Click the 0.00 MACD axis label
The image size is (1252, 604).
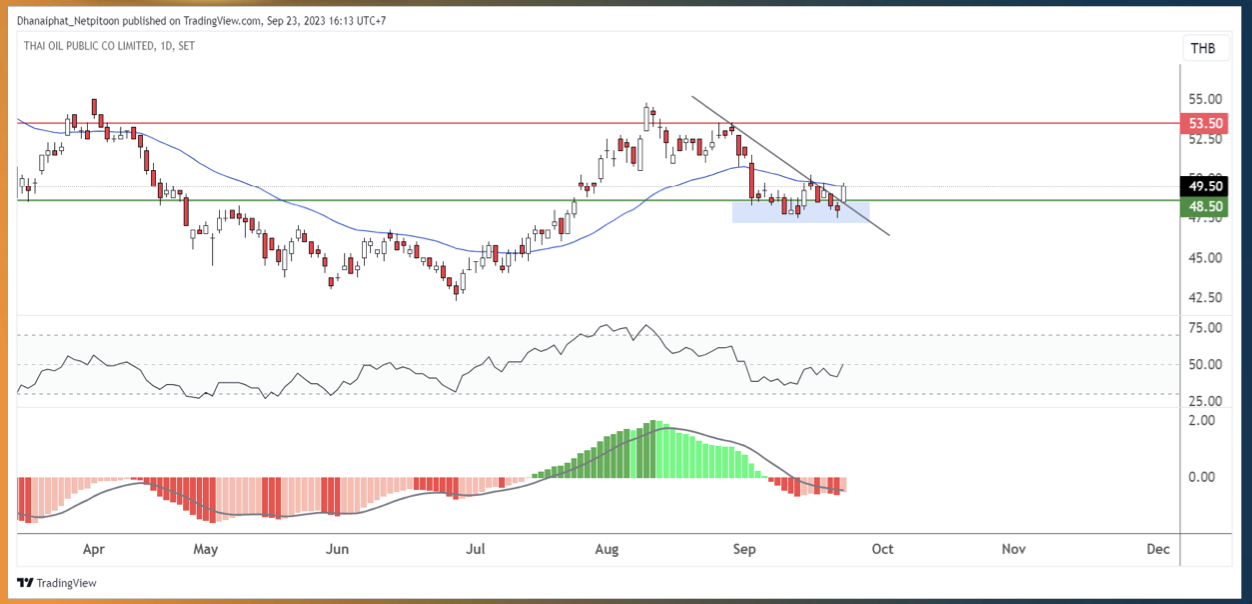pyautogui.click(x=1201, y=476)
